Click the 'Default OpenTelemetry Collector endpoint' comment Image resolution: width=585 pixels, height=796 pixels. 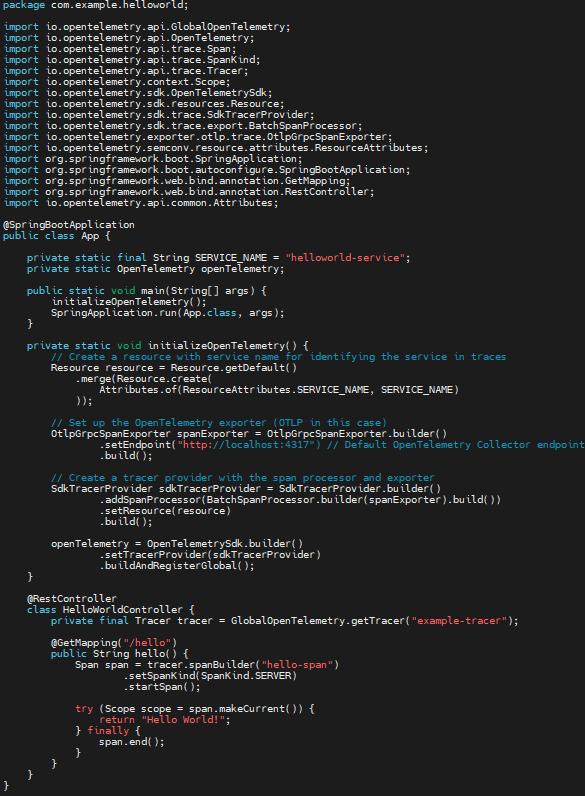pyautogui.click(x=456, y=445)
